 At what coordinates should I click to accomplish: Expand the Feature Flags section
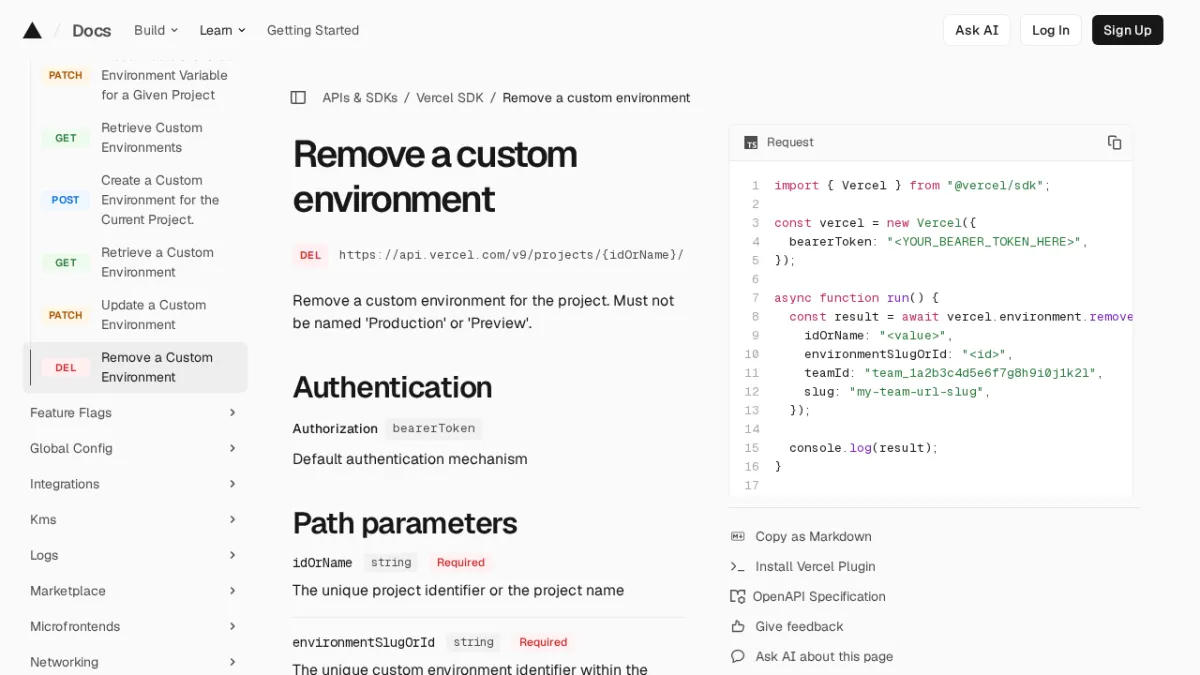pos(135,413)
